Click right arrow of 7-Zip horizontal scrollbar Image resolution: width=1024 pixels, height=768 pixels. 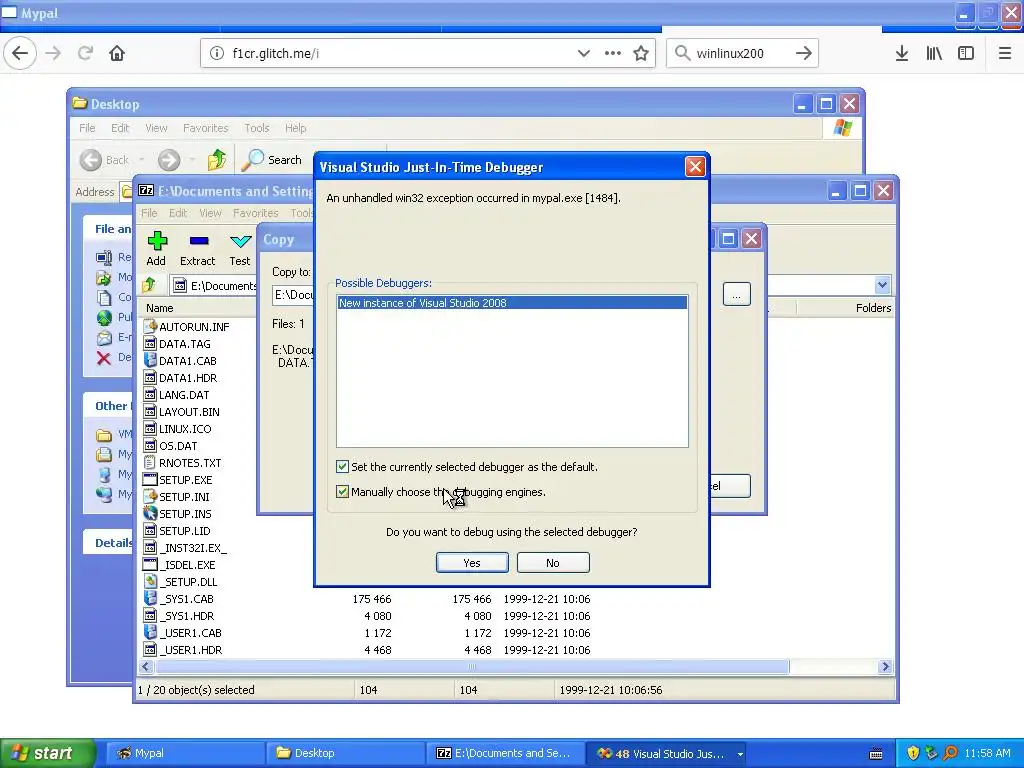tap(885, 667)
